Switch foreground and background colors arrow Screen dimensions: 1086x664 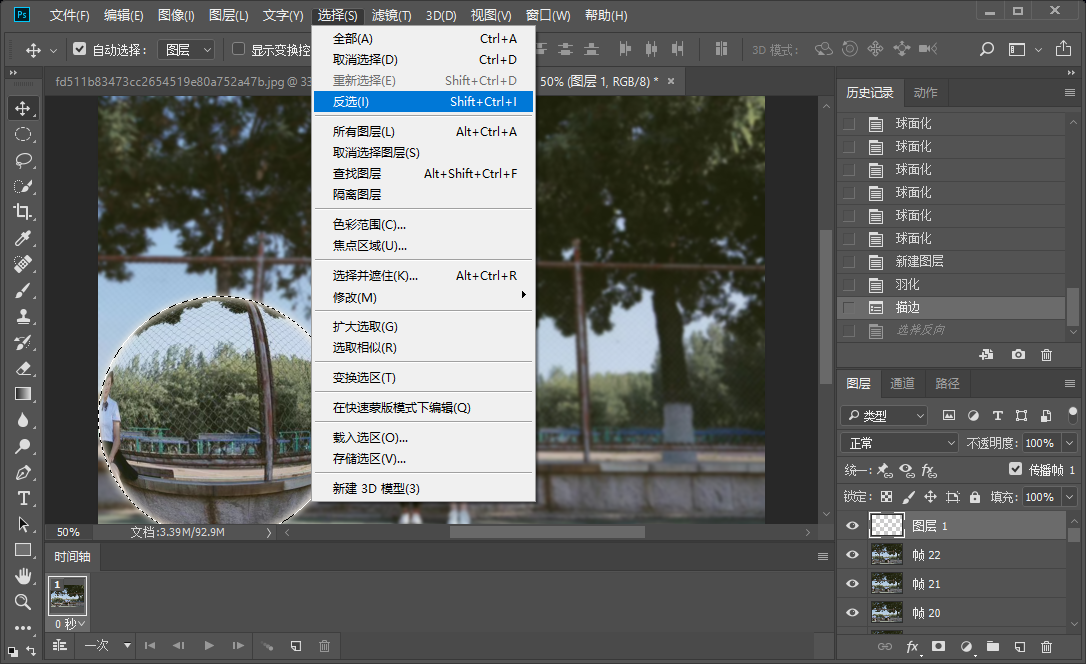tap(31, 651)
